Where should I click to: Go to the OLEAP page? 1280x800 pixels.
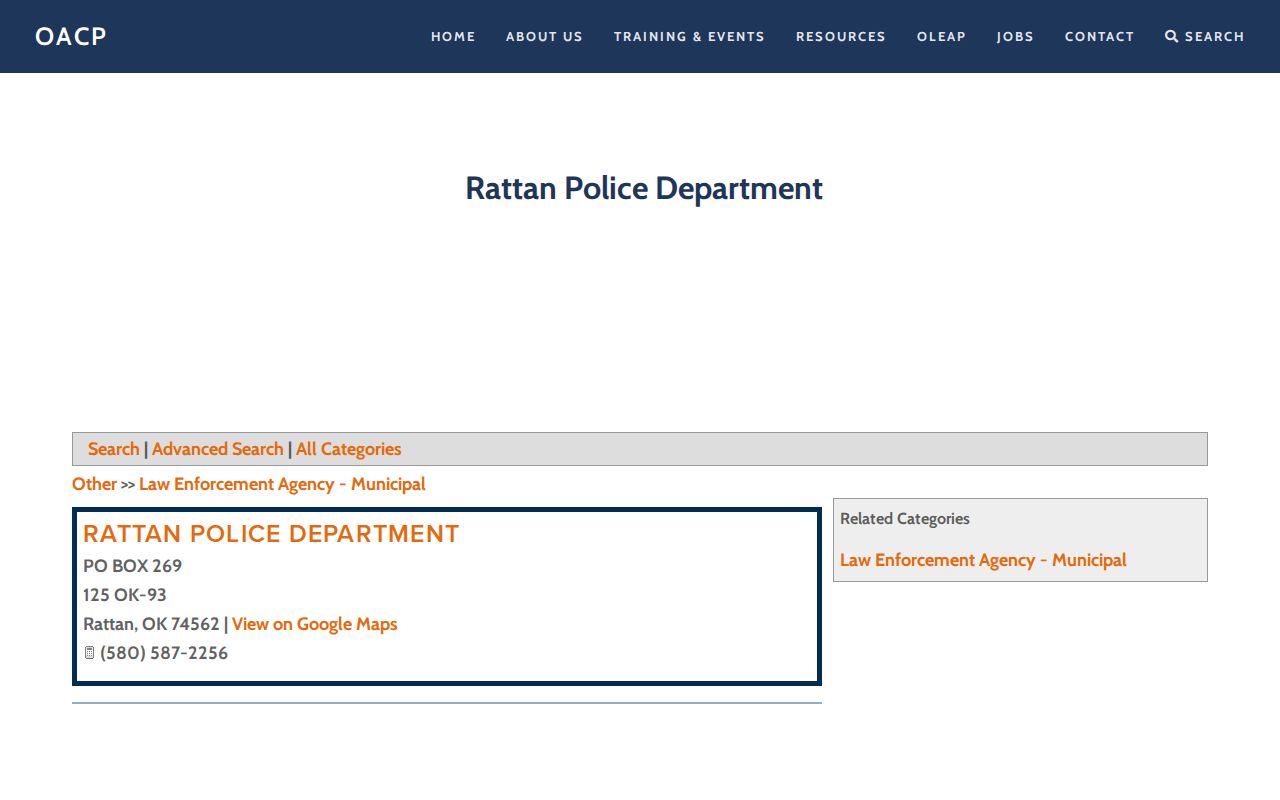[941, 37]
